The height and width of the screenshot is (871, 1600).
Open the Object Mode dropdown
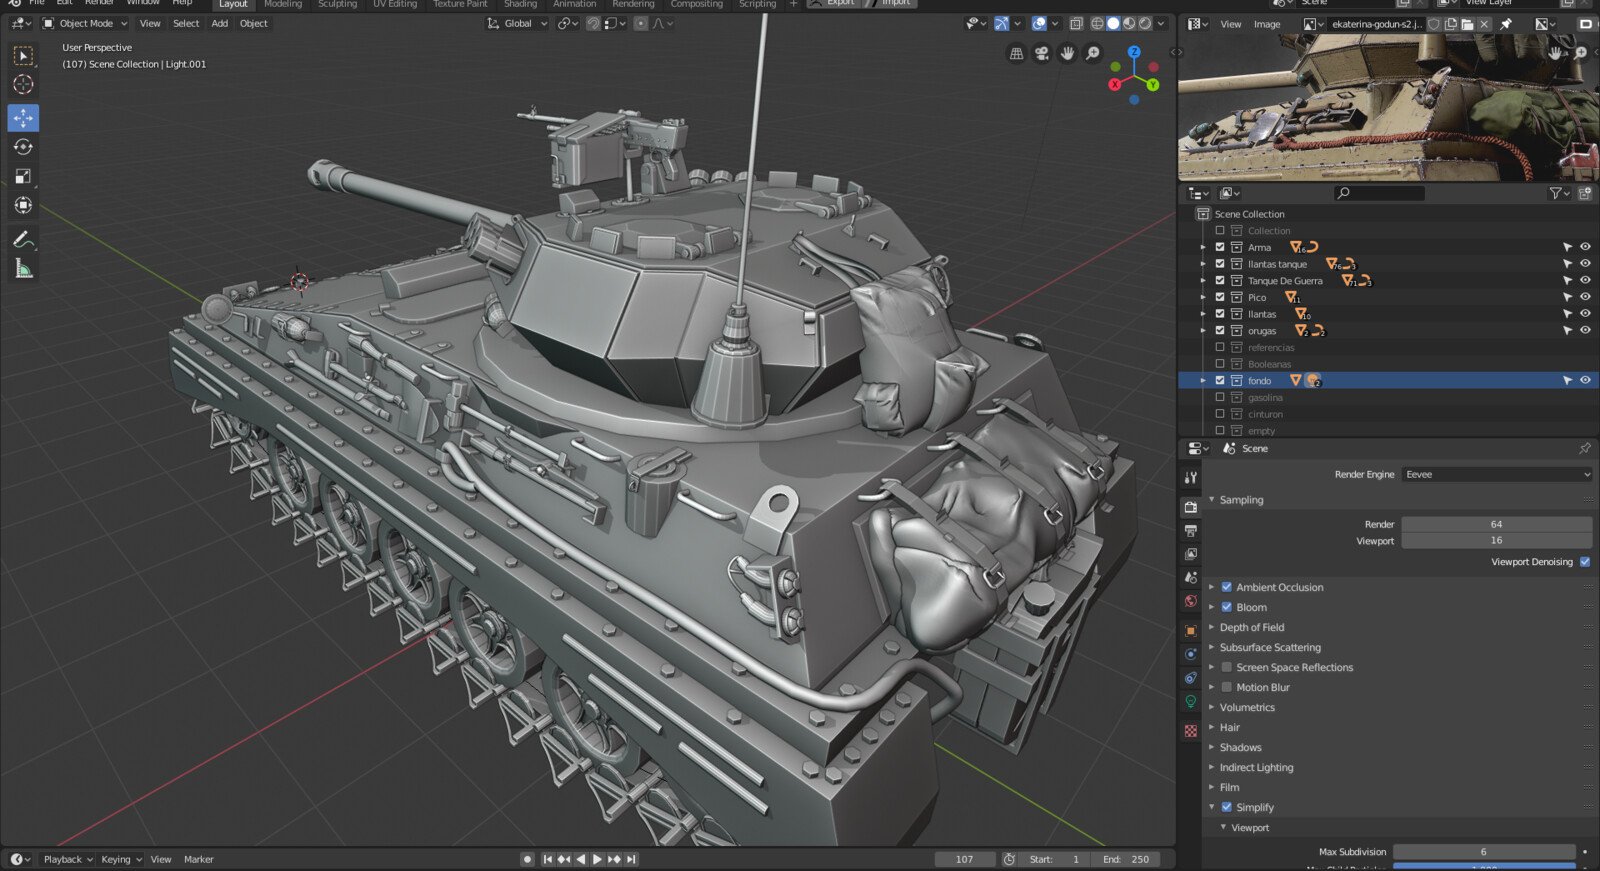(85, 23)
